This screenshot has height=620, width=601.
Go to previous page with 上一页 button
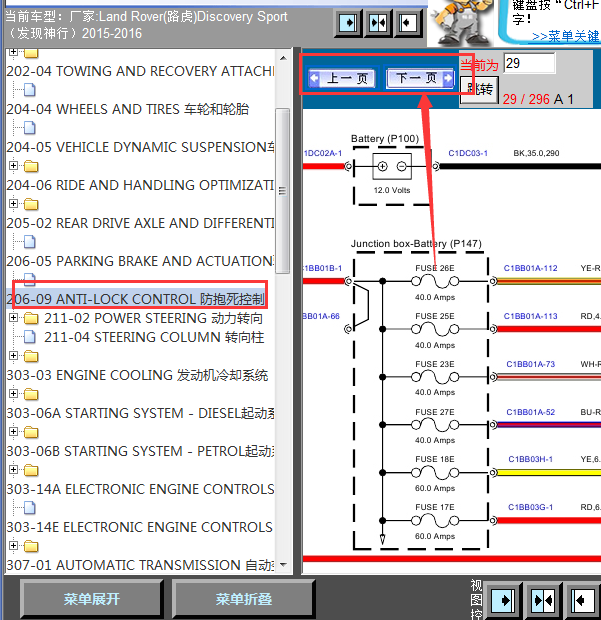click(342, 78)
